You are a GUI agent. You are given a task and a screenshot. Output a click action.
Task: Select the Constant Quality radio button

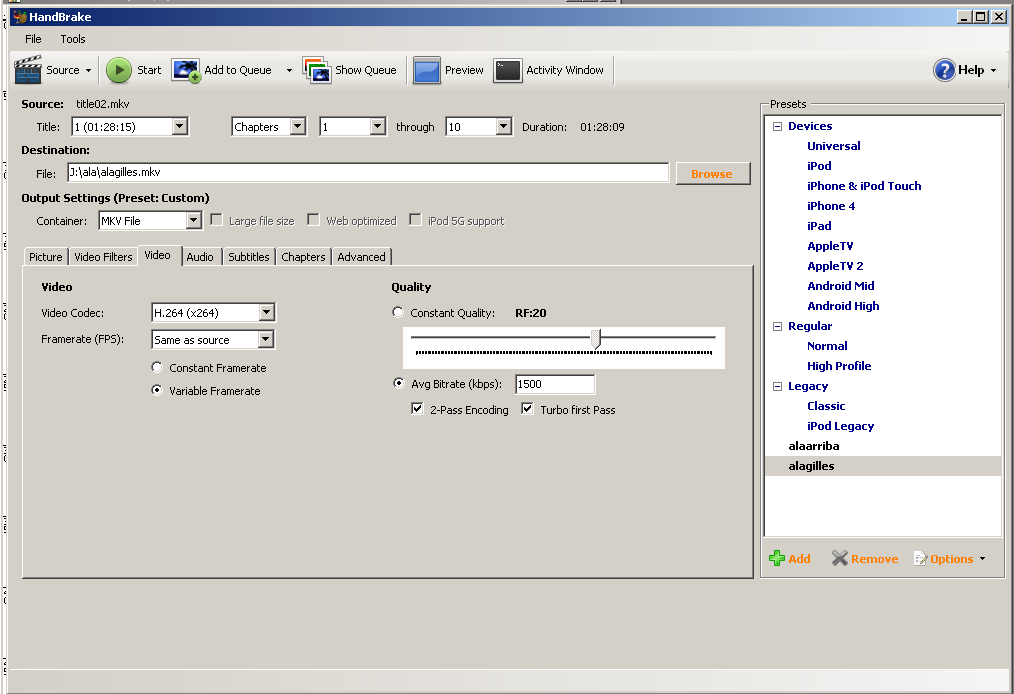point(398,312)
